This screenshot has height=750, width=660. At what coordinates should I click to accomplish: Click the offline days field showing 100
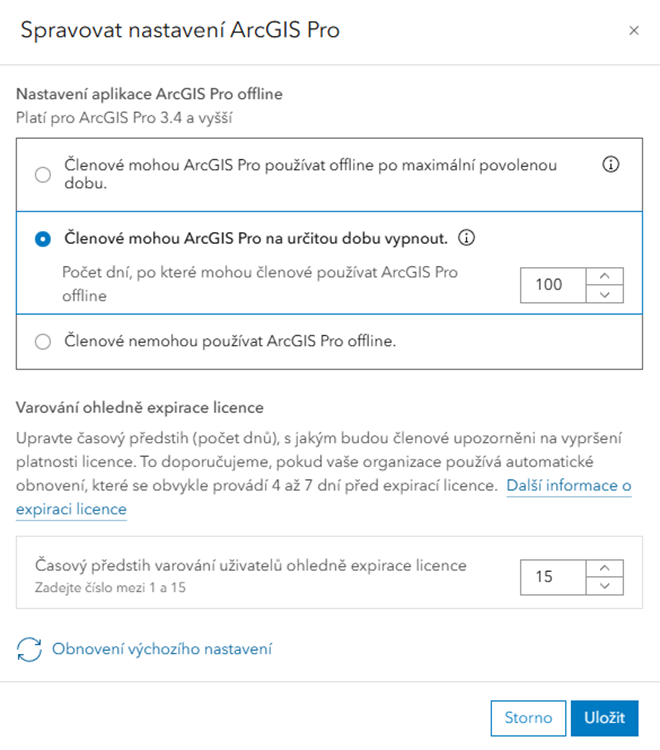point(553,285)
